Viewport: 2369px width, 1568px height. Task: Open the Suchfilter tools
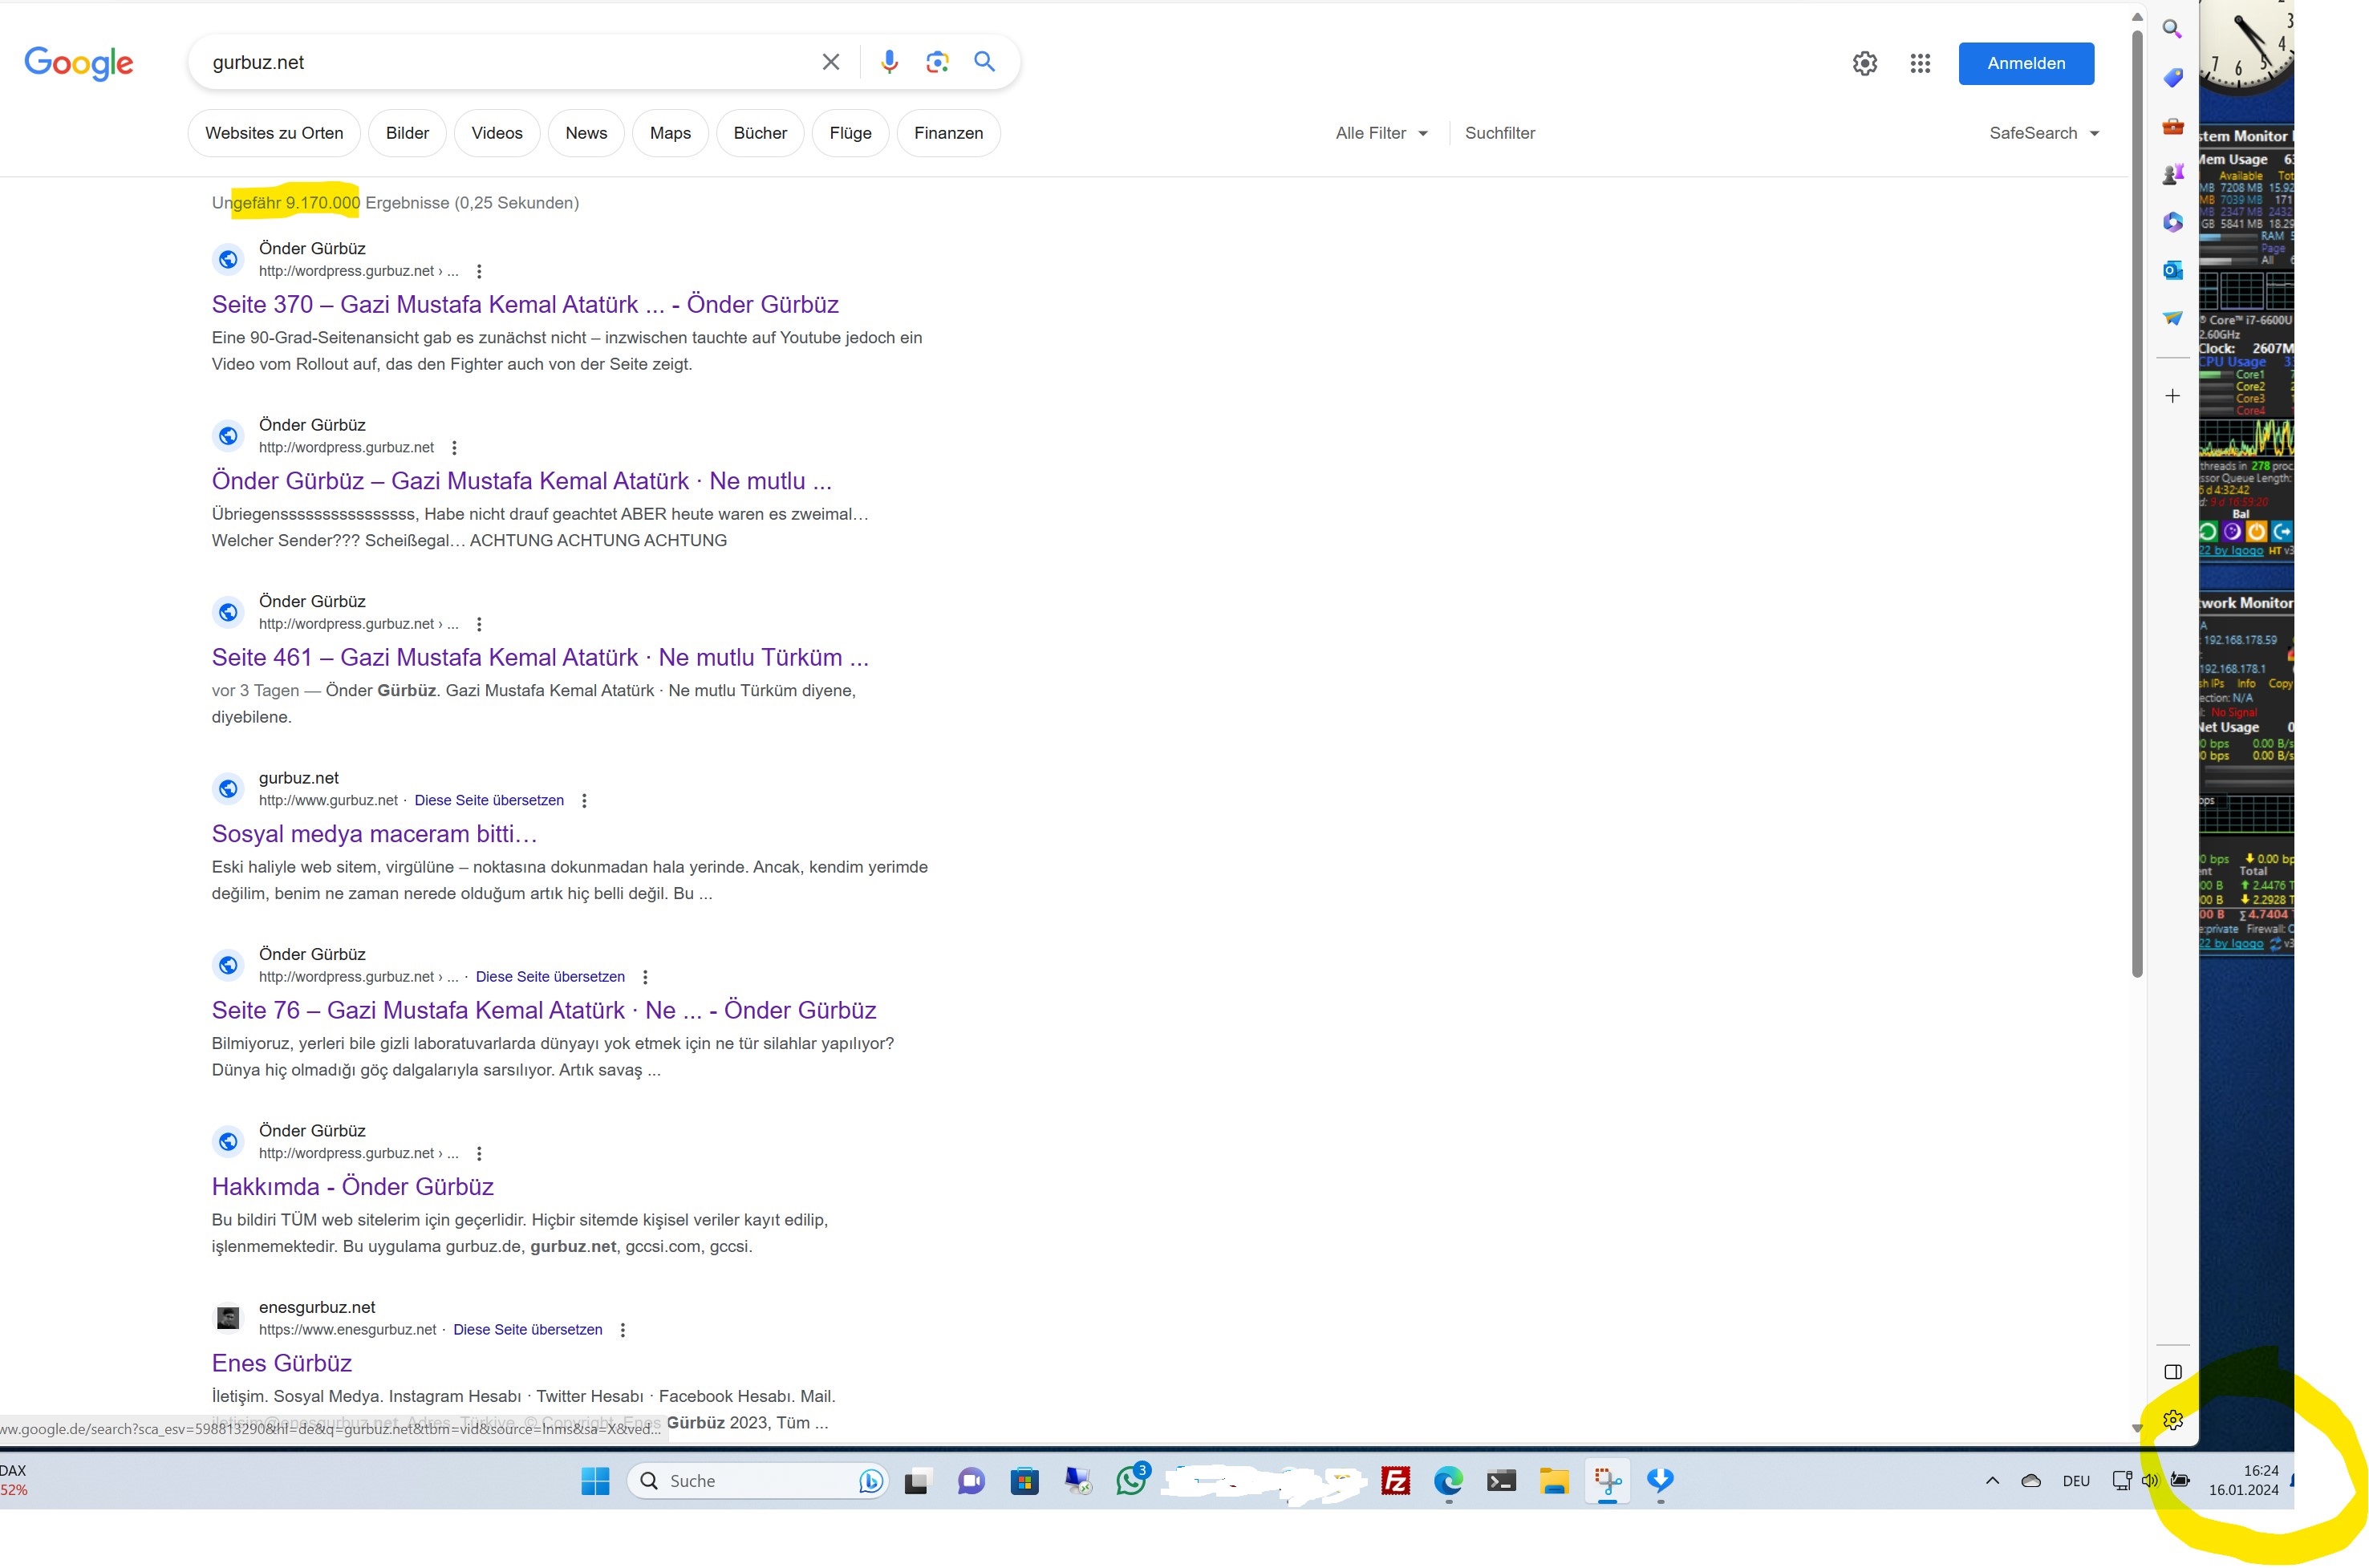click(x=1499, y=133)
